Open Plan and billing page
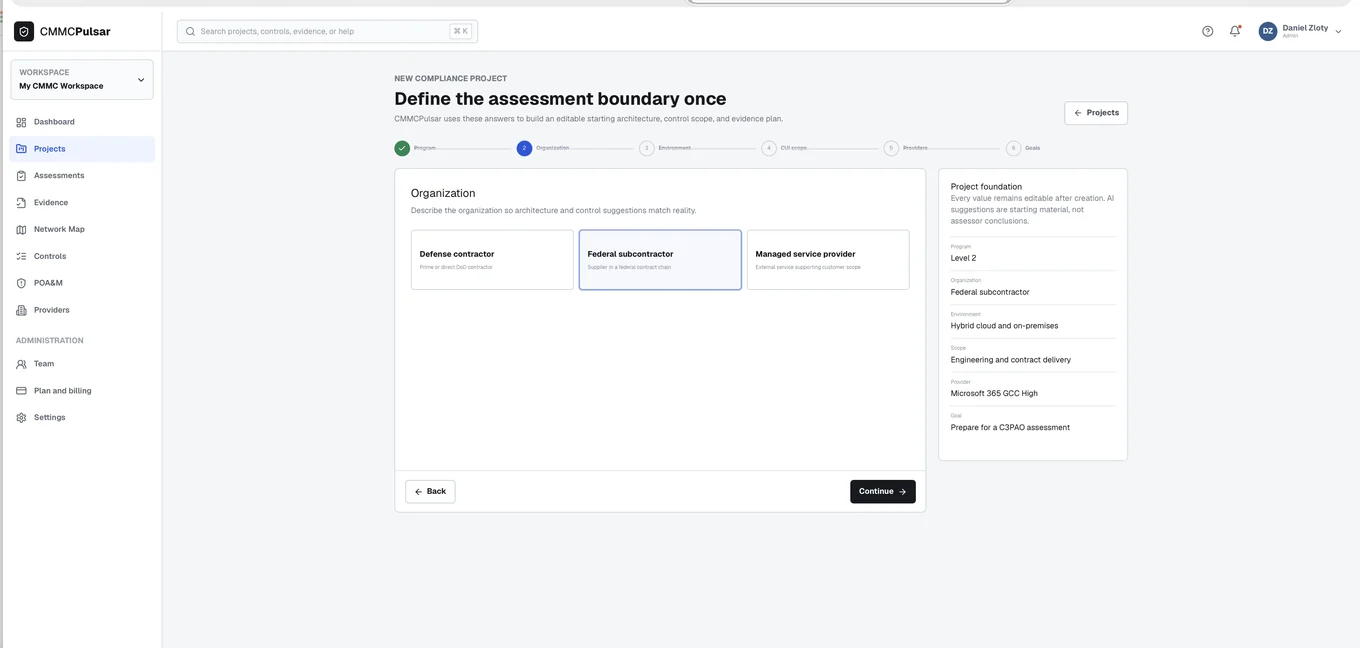The image size is (1360, 648). point(82,391)
